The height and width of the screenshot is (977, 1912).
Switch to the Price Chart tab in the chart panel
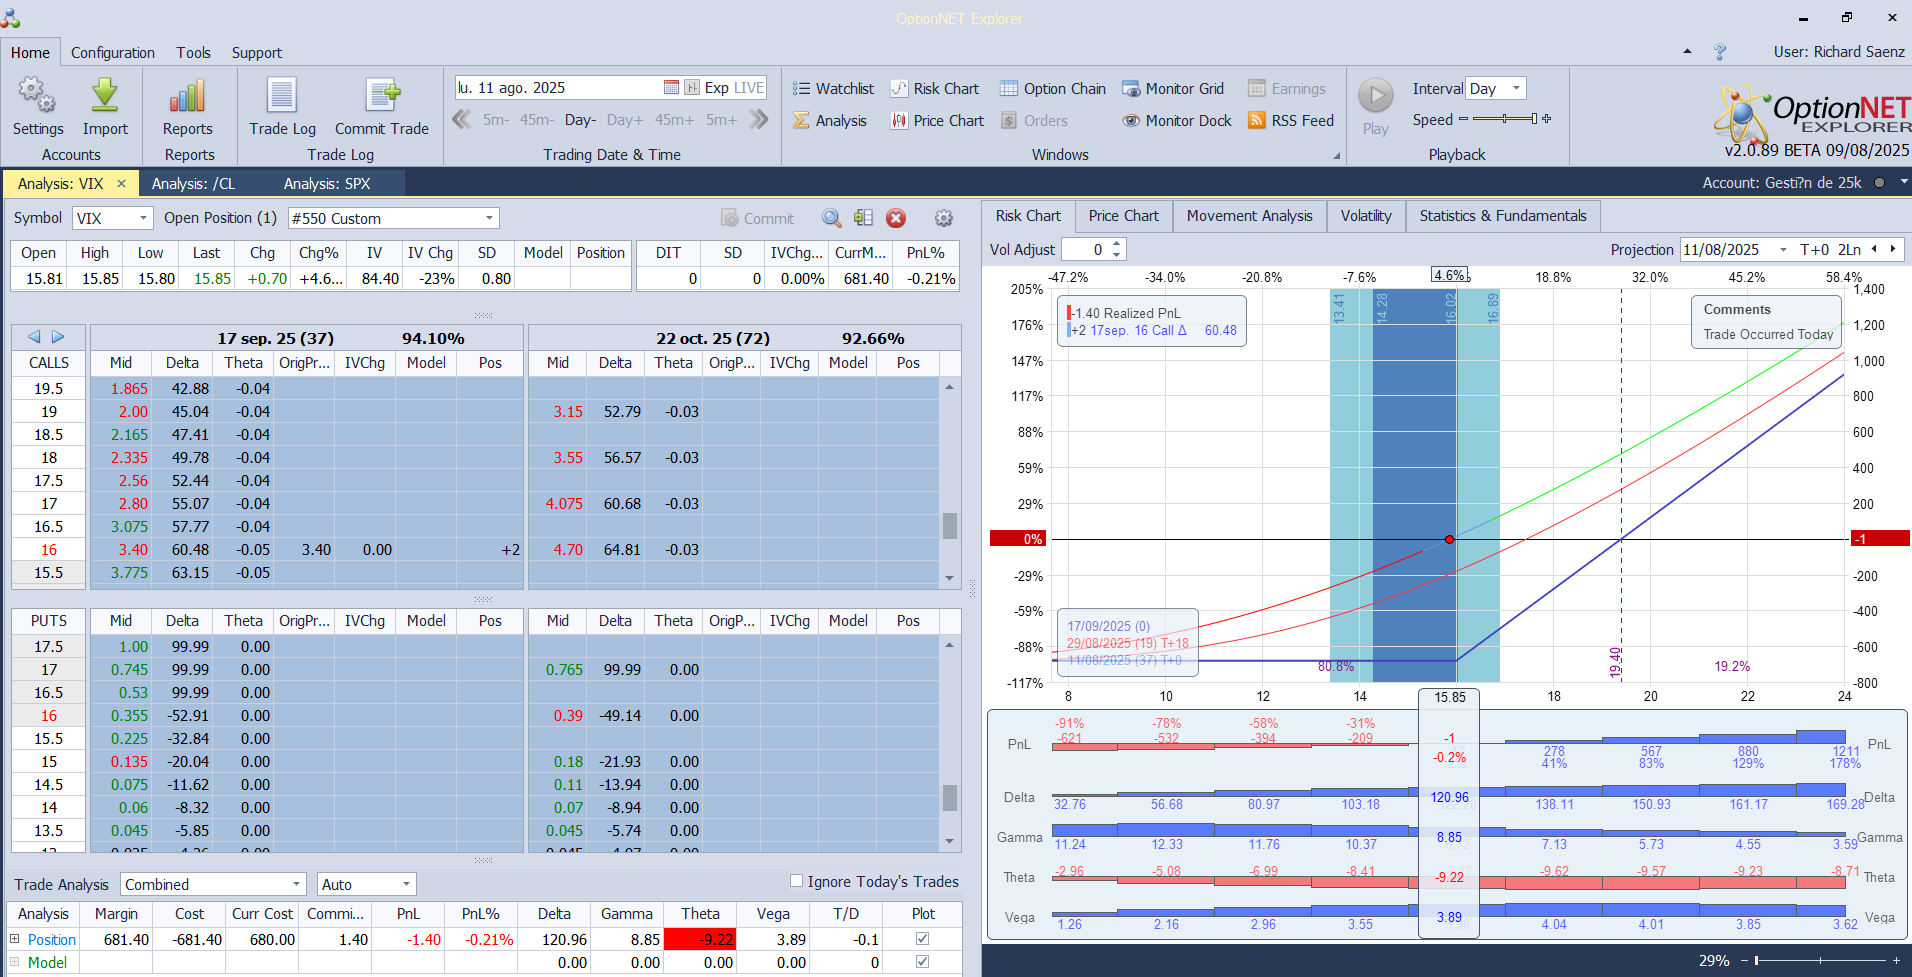1124,216
